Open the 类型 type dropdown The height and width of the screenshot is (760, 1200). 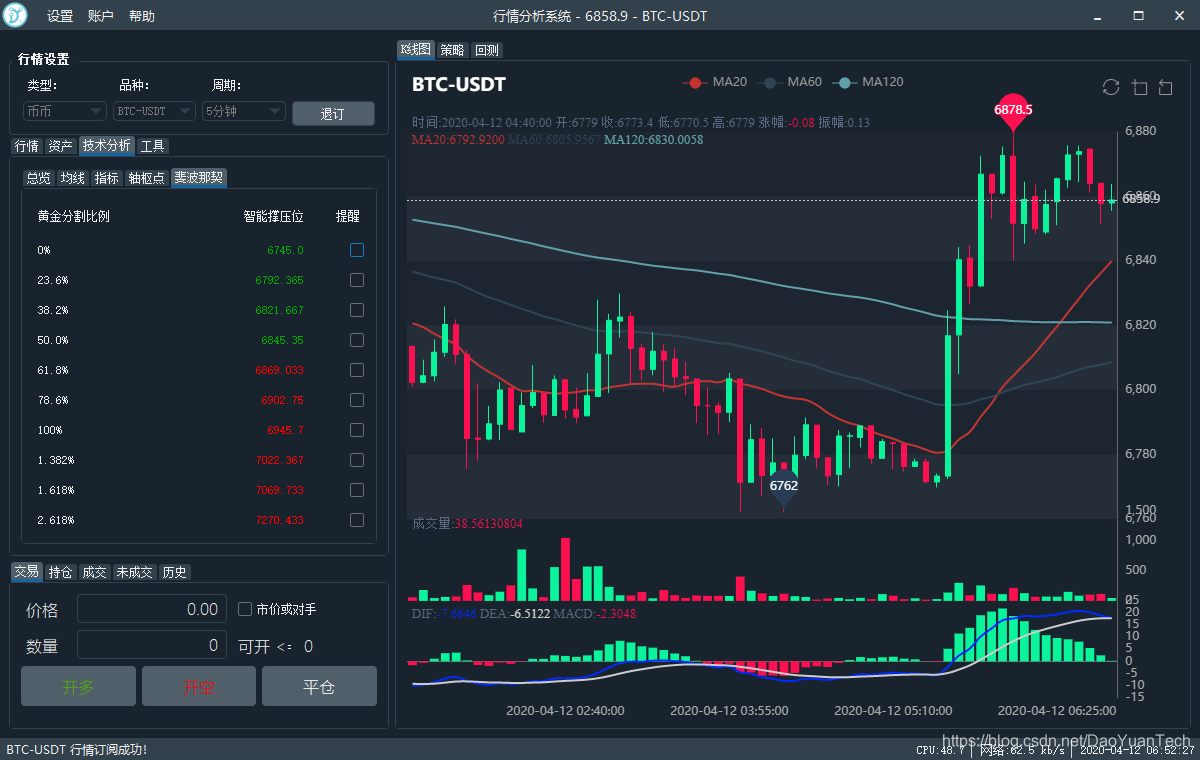65,111
